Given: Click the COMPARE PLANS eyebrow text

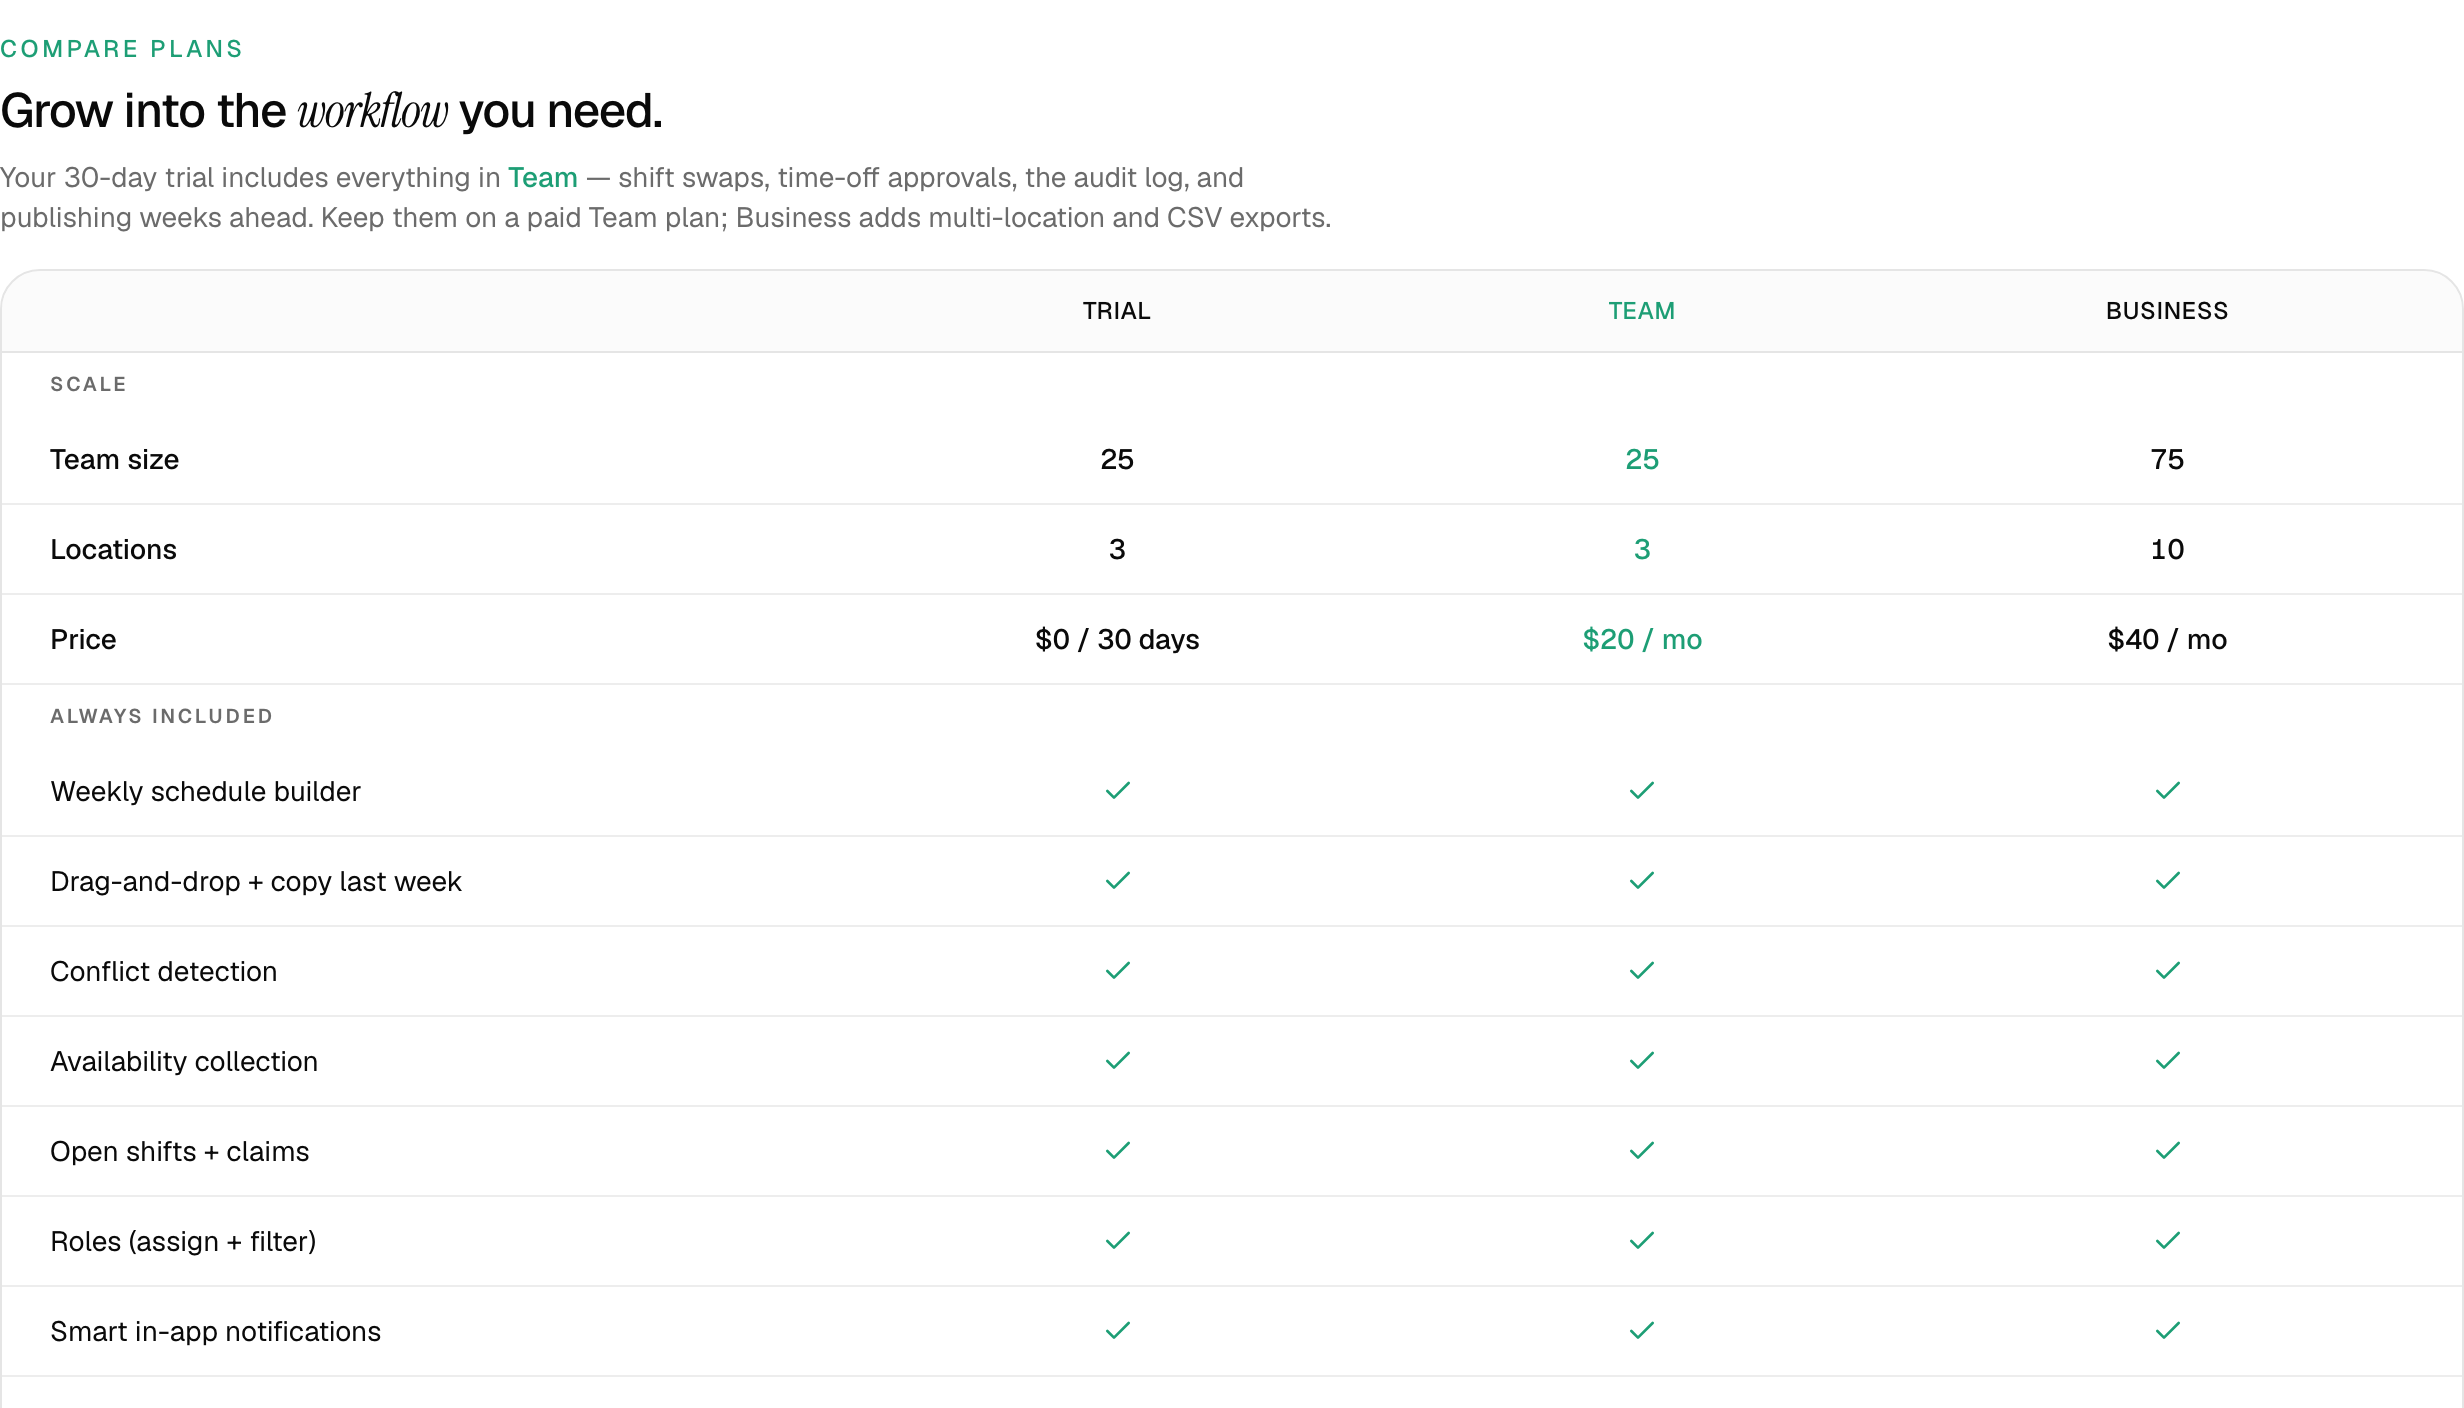Looking at the screenshot, I should tap(121, 49).
